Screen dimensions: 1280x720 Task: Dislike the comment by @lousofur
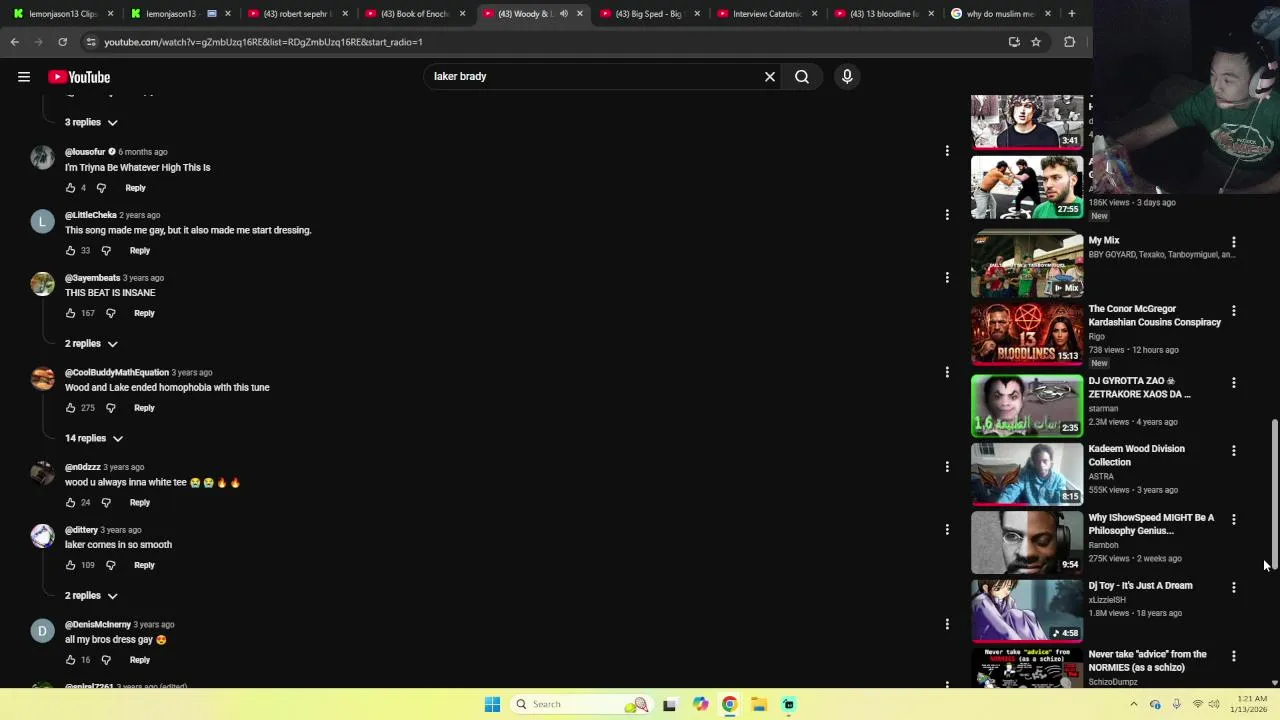click(101, 188)
